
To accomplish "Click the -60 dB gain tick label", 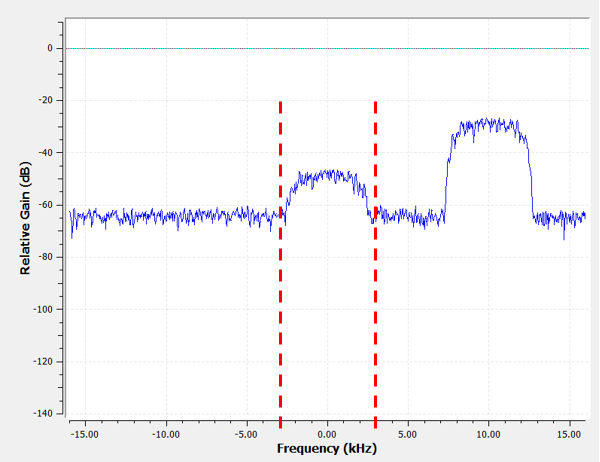I will tap(42, 205).
